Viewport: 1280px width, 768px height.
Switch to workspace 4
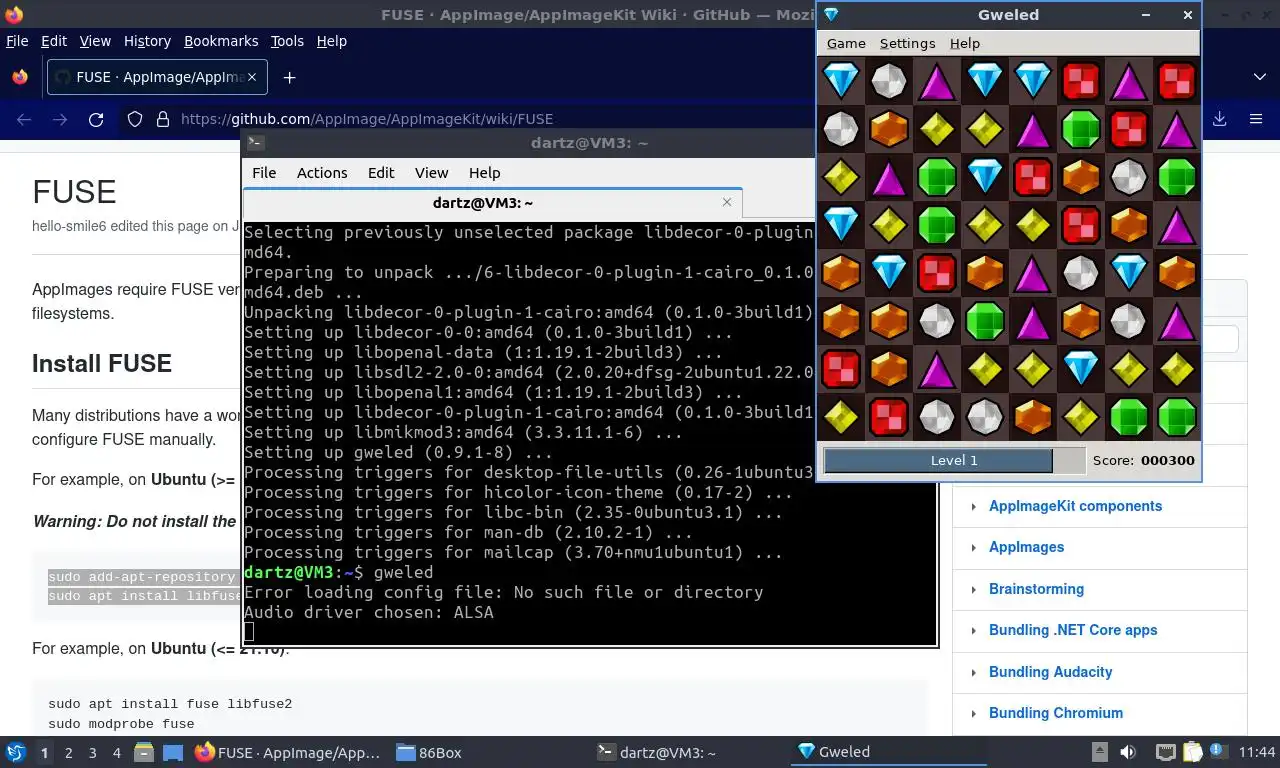(117, 752)
